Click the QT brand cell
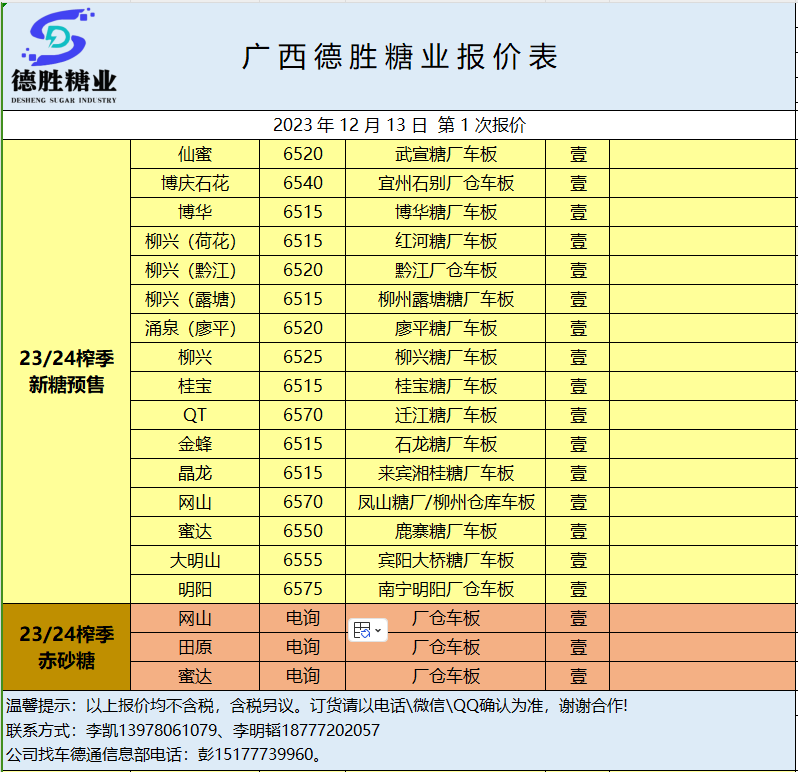The width and height of the screenshot is (798, 772). 195,415
